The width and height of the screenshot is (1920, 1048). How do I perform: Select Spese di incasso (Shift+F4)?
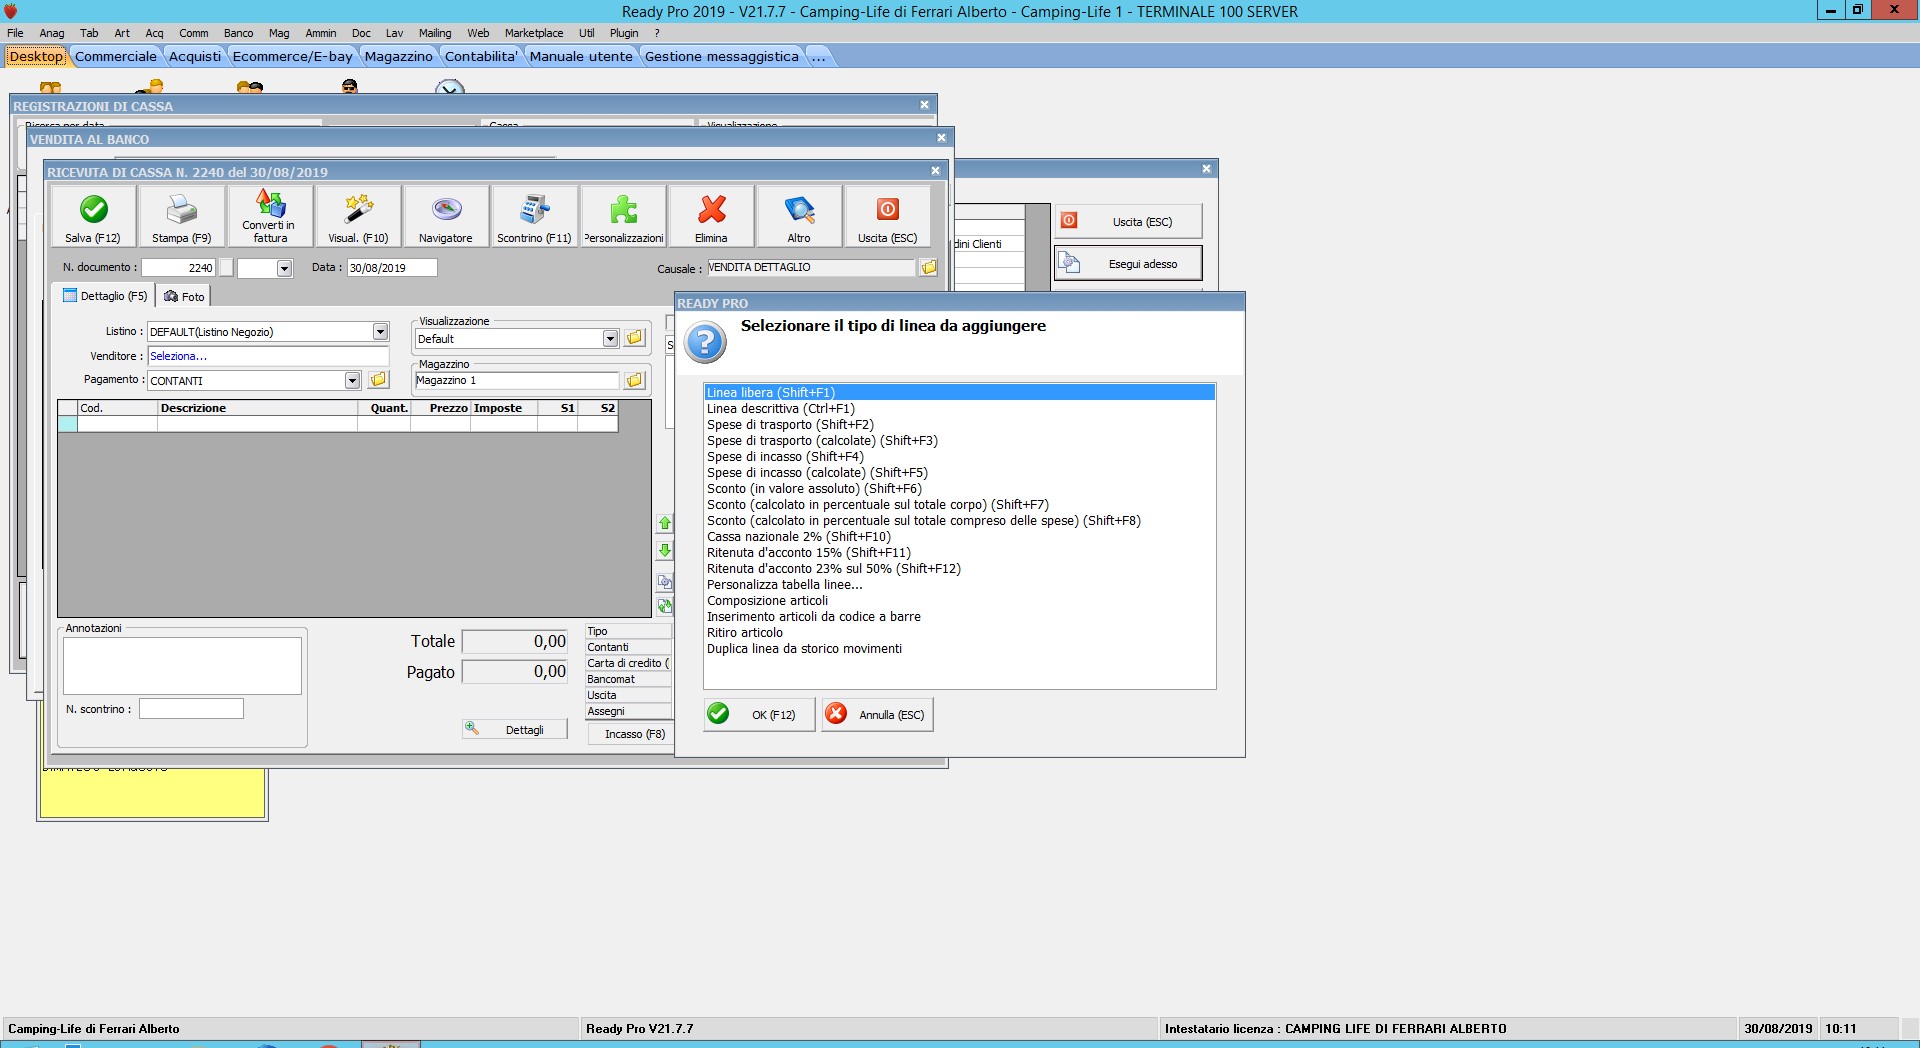pyautogui.click(x=959, y=456)
